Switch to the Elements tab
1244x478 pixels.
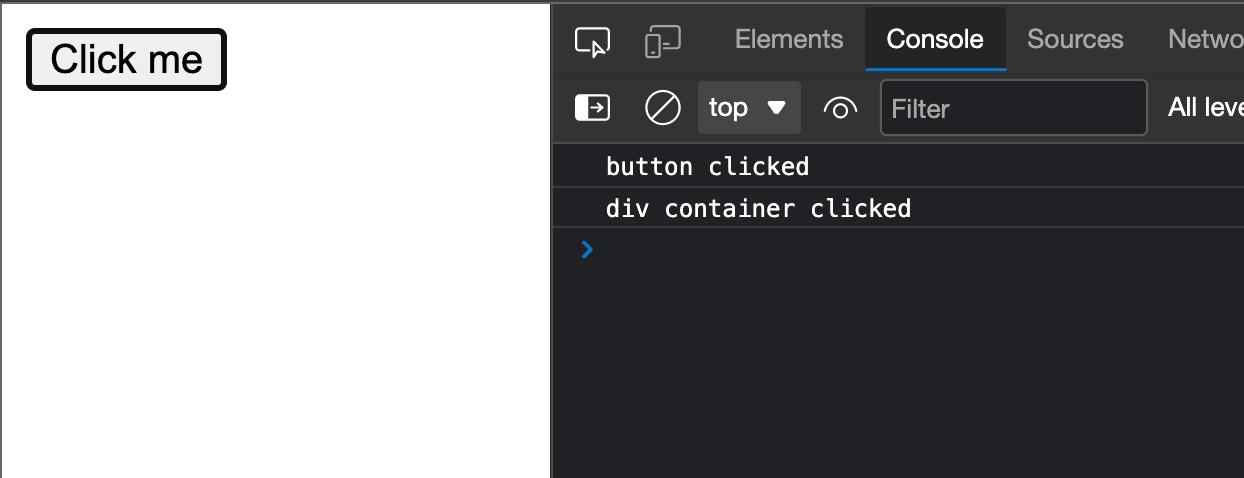[789, 39]
